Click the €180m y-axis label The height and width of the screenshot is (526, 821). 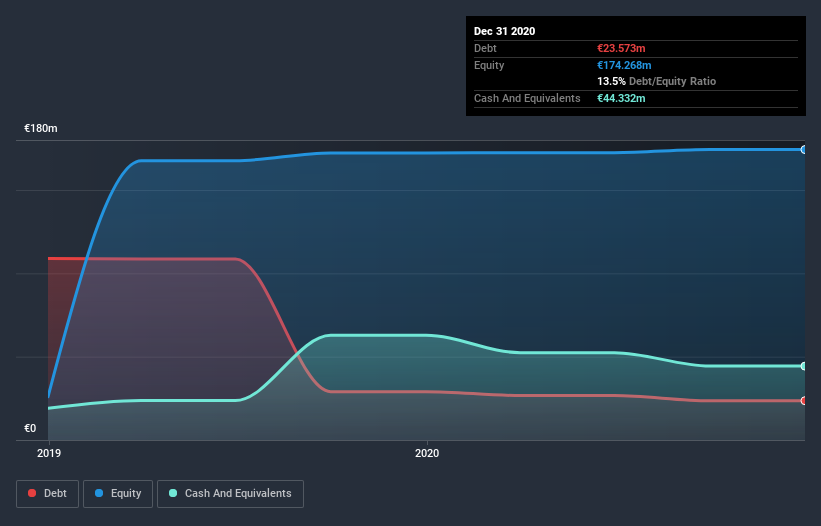41,128
